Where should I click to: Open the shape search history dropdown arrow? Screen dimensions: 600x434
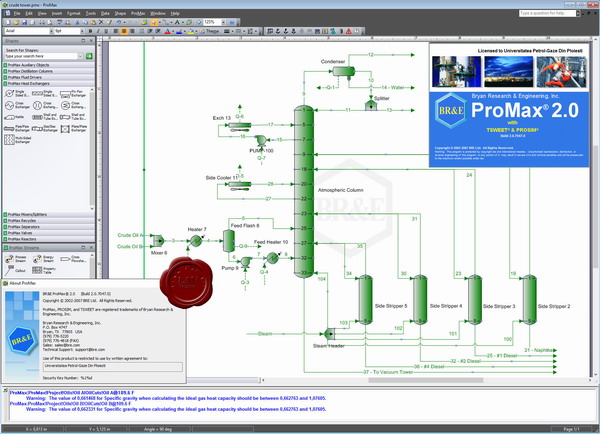coord(80,56)
